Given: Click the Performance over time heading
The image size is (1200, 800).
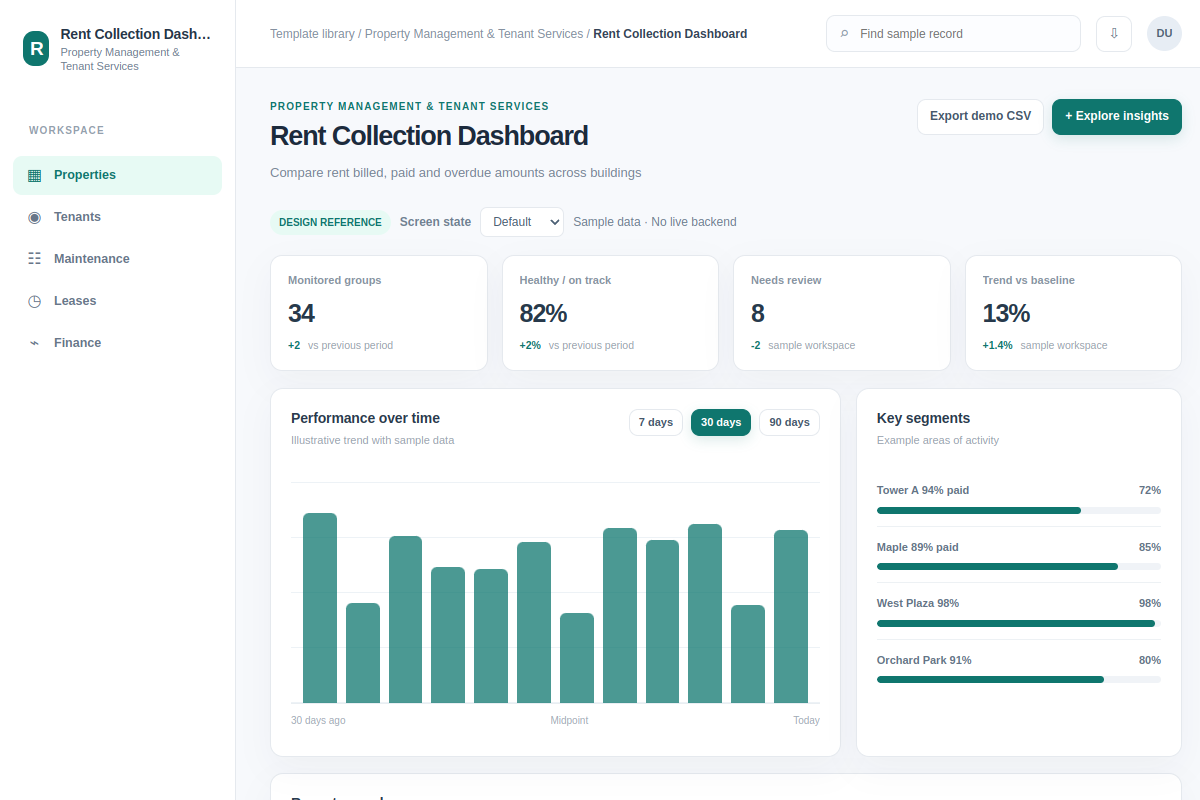Looking at the screenshot, I should 365,418.
